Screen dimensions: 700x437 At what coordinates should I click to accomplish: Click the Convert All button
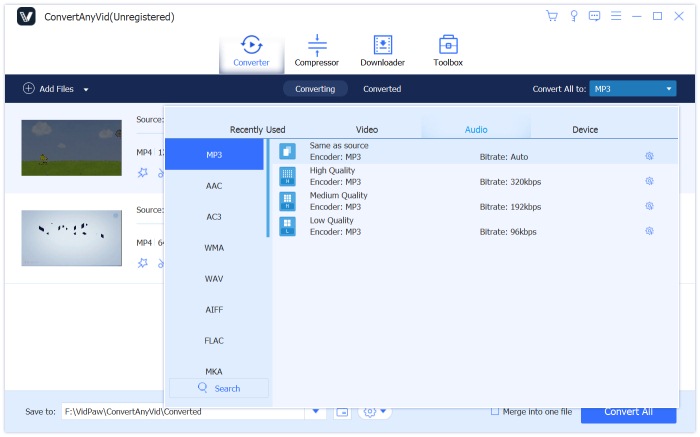click(628, 412)
